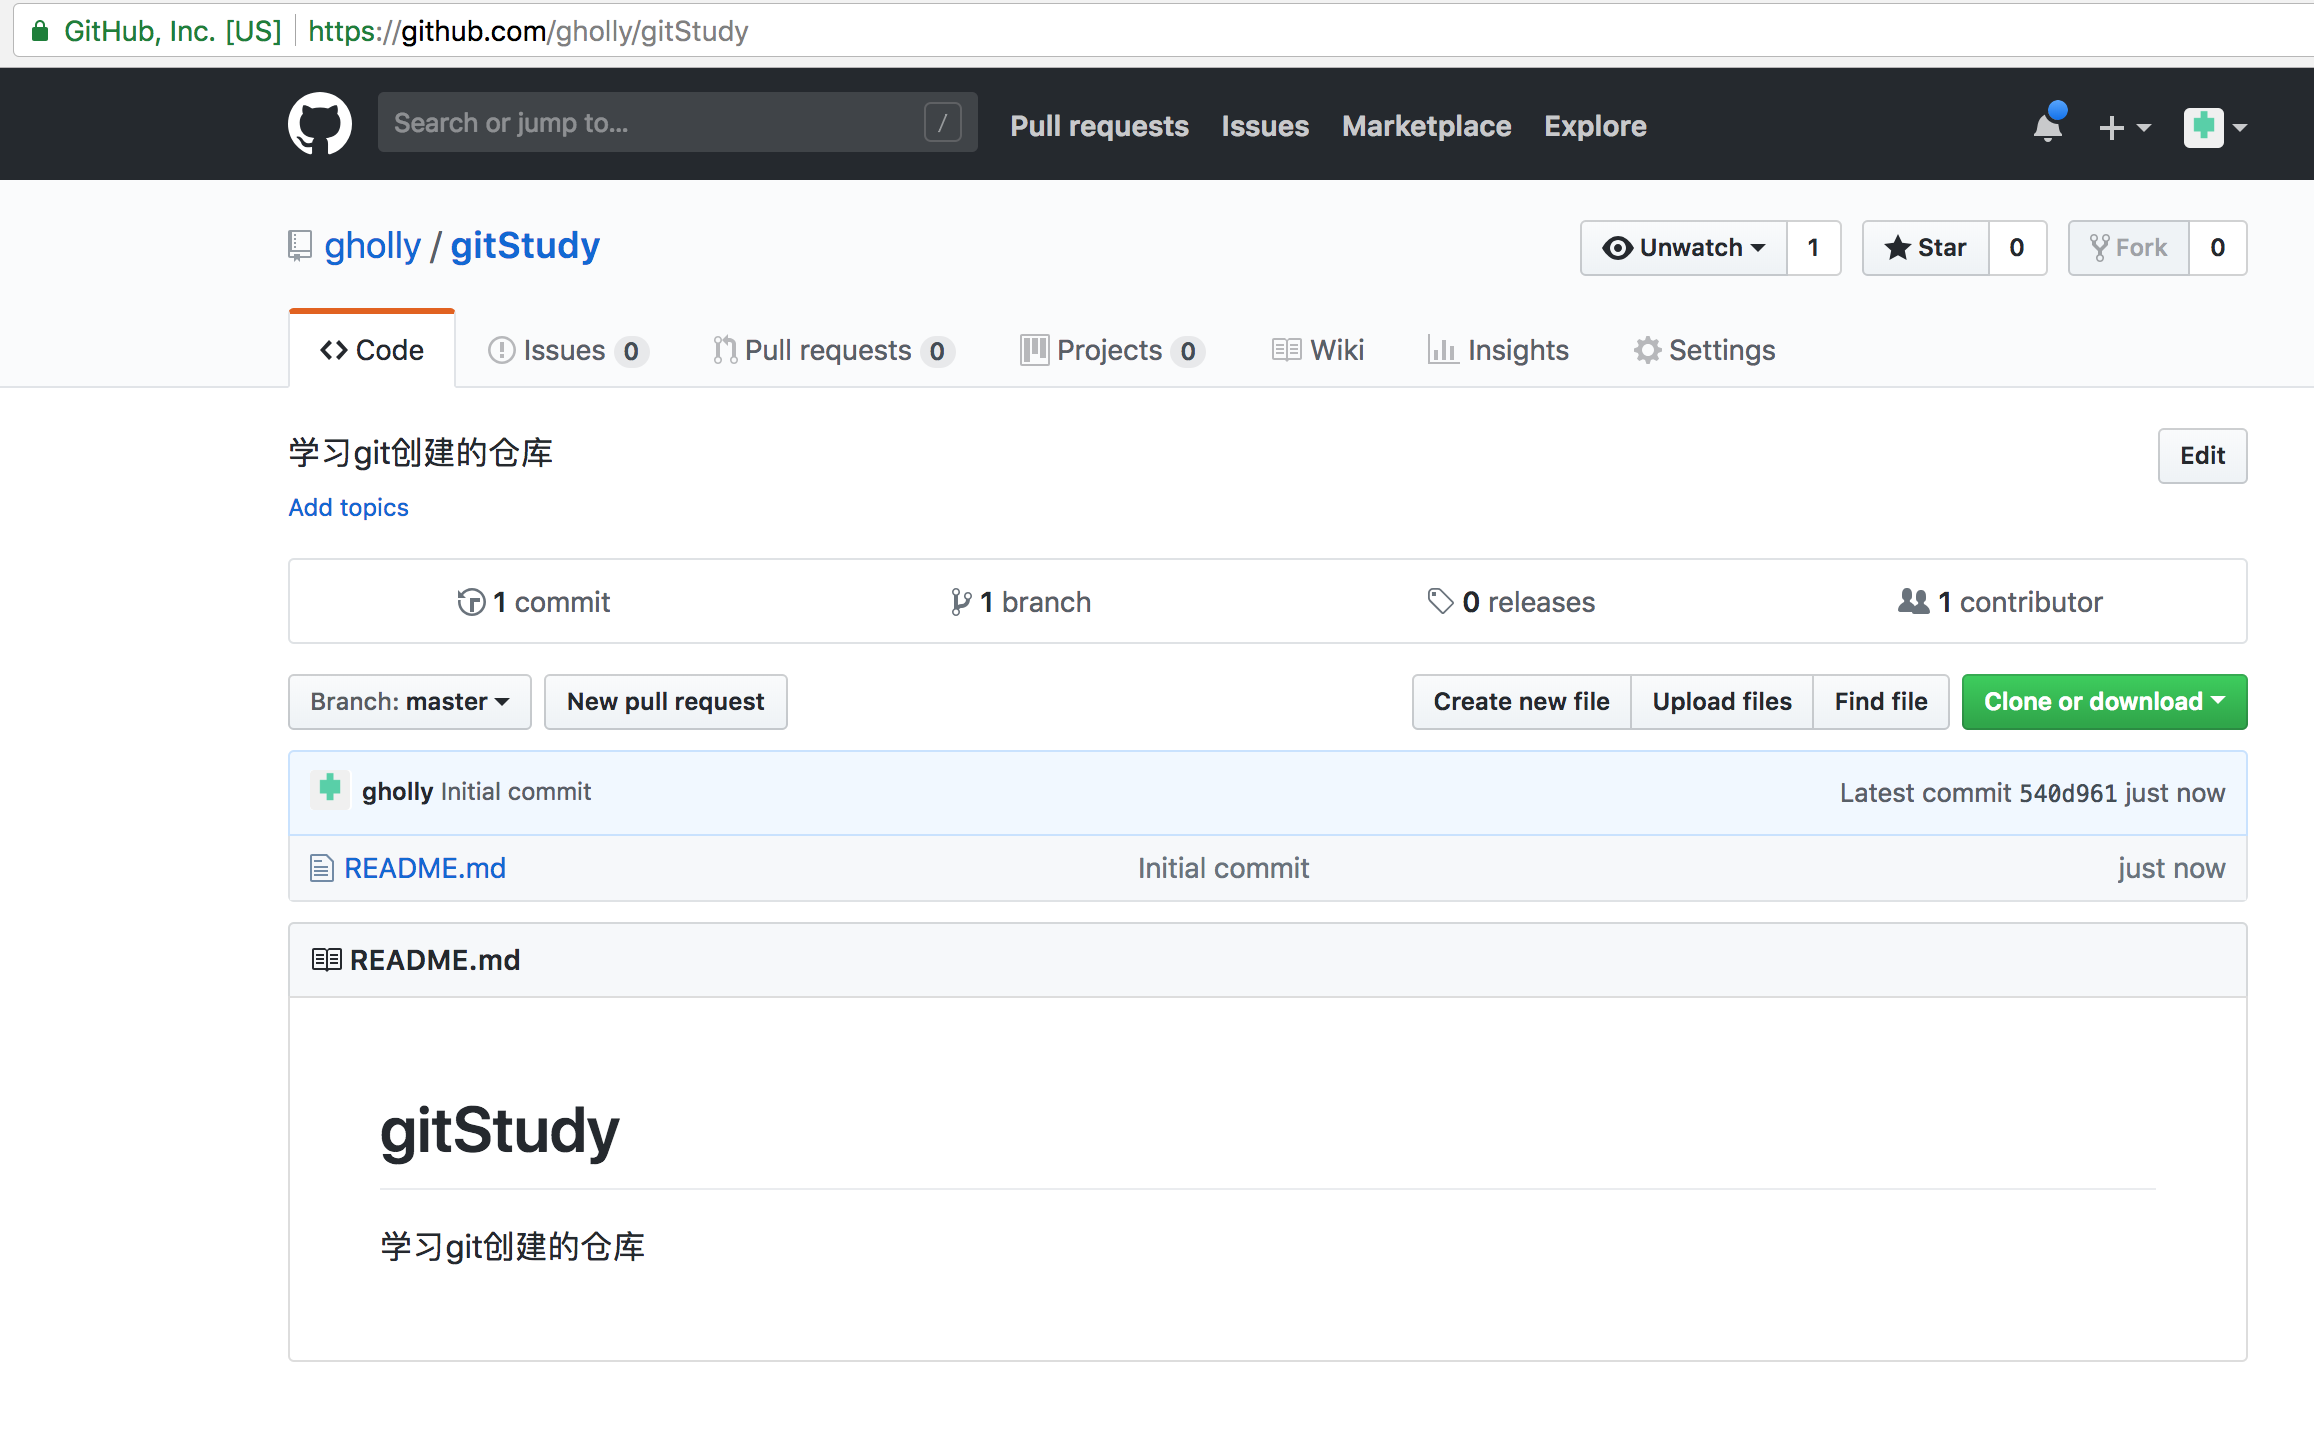
Task: Expand Clone or download
Action: [x=2104, y=702]
